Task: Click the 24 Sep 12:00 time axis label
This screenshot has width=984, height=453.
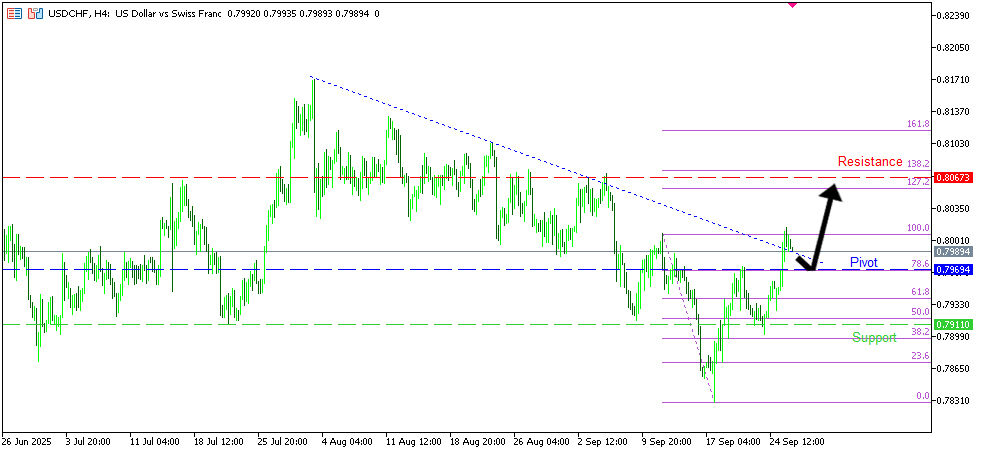Action: click(796, 440)
